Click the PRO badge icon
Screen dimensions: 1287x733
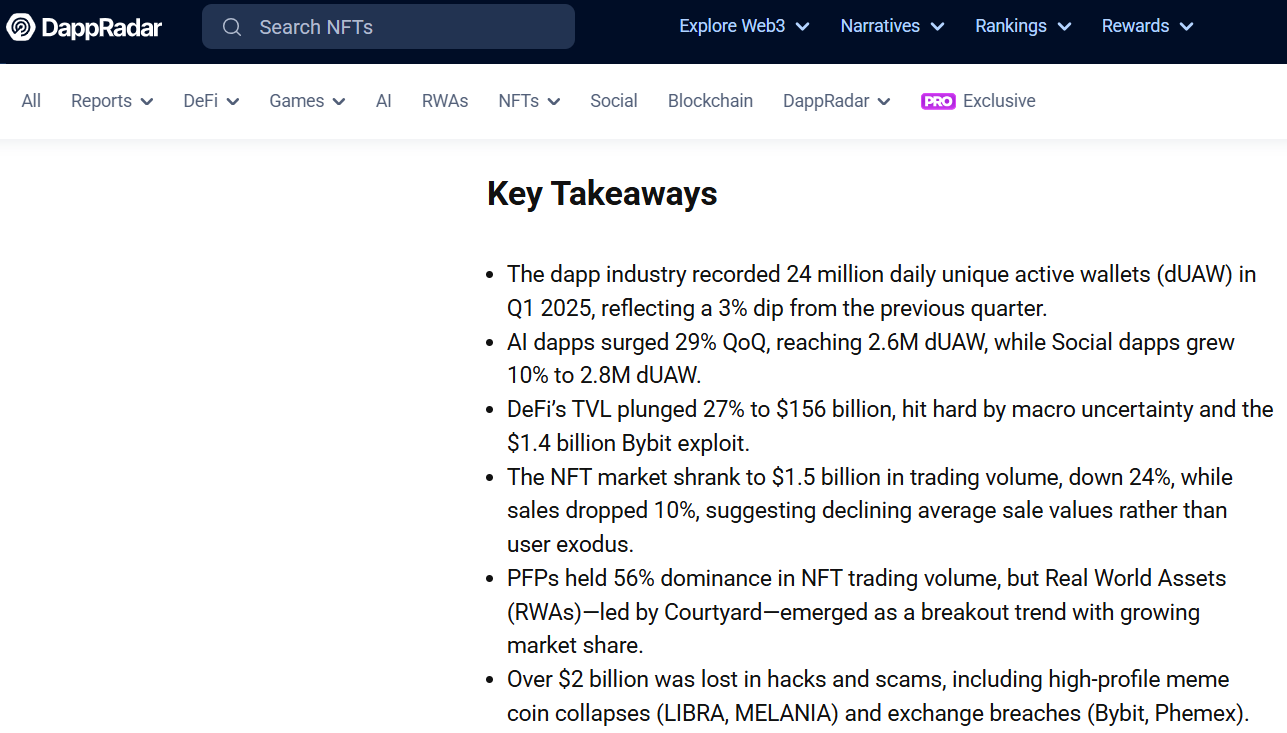[938, 101]
